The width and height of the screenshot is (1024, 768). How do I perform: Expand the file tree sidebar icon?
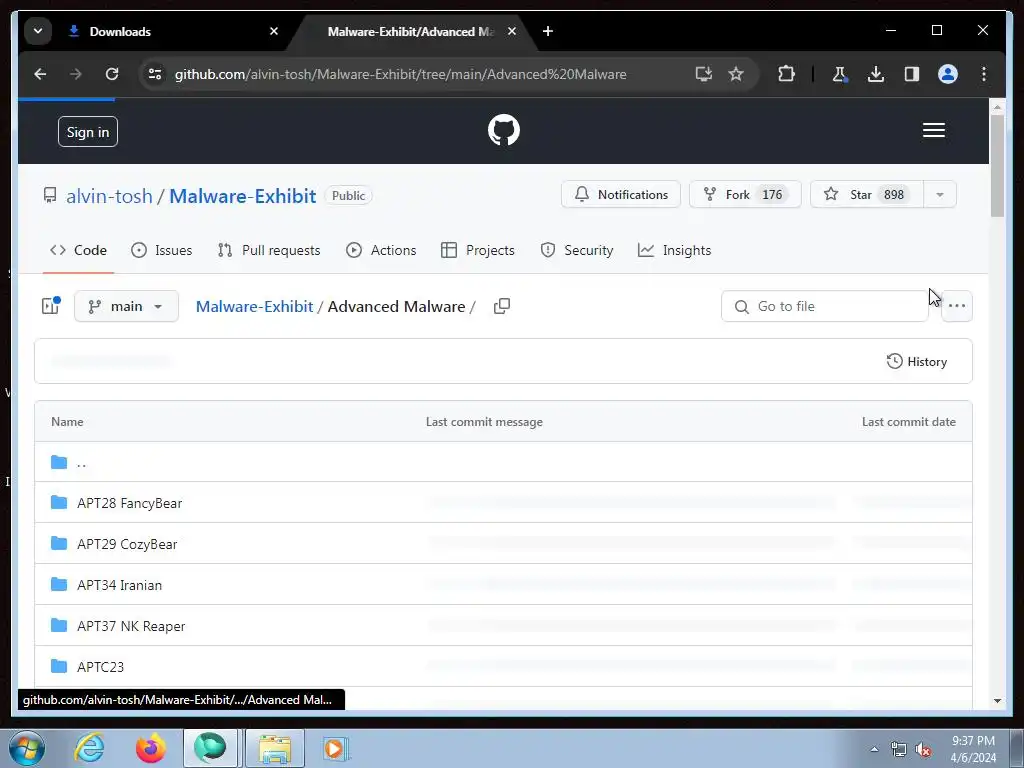point(51,306)
